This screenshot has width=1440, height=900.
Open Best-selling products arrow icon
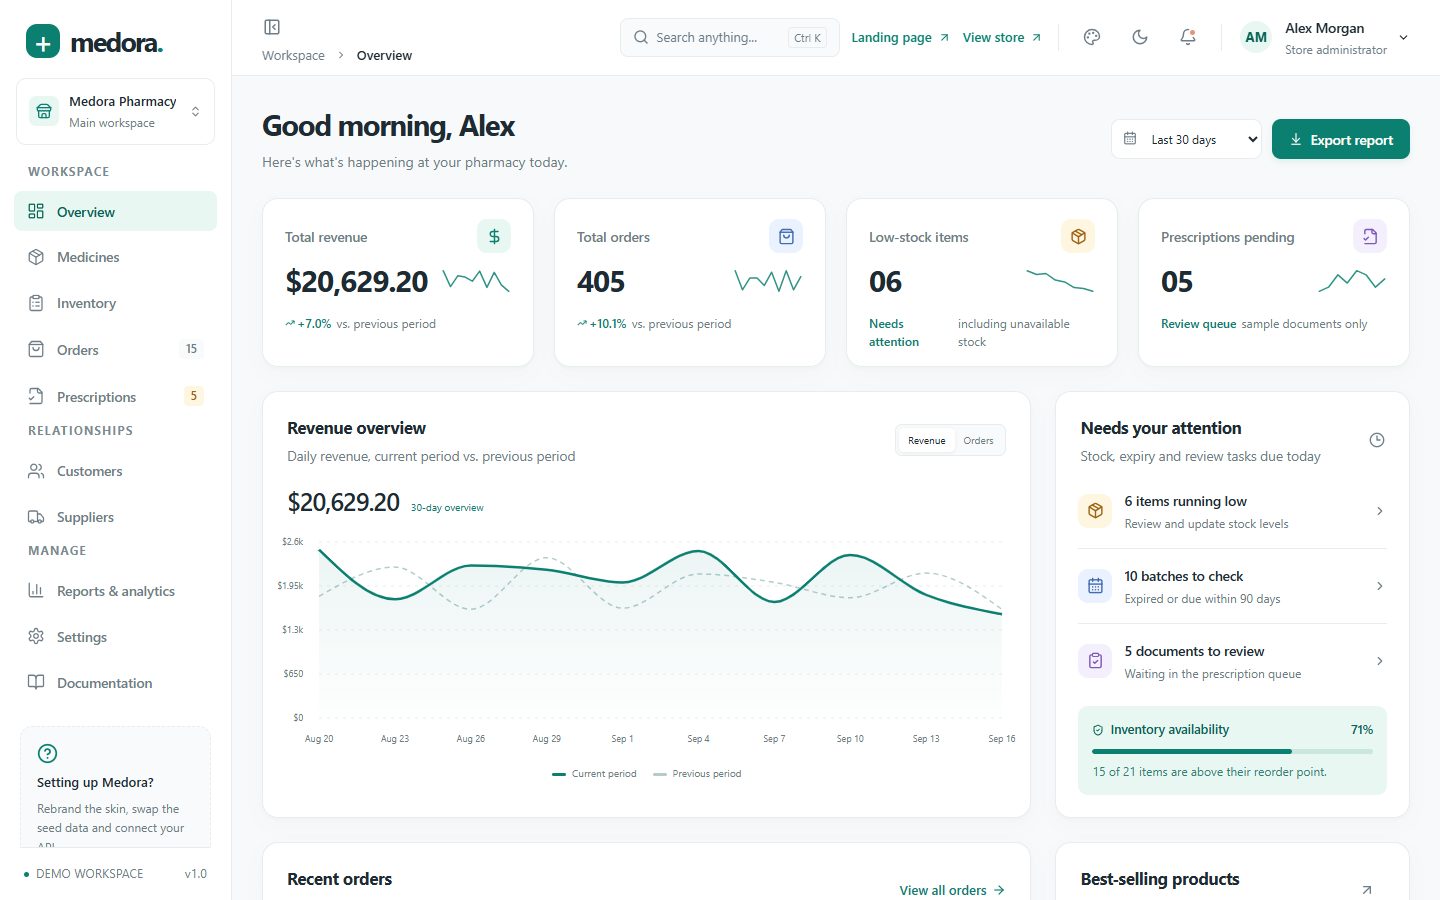(1367, 889)
